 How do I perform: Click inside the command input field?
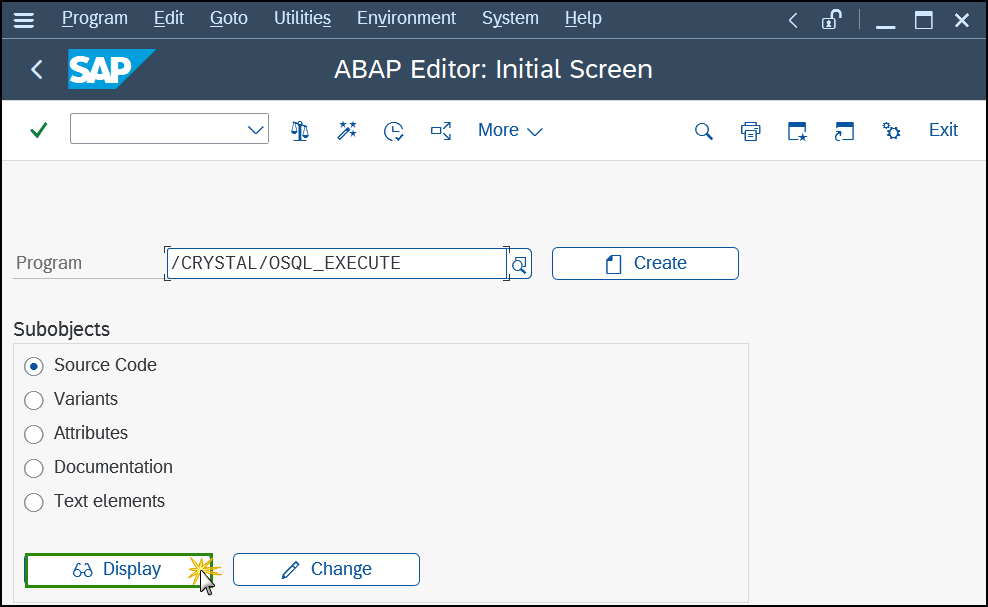tap(158, 129)
